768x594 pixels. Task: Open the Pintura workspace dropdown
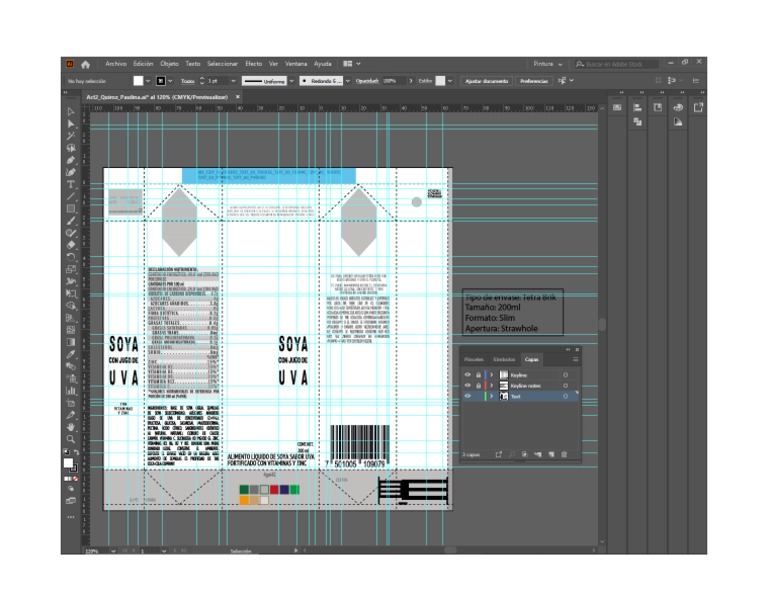pyautogui.click(x=548, y=63)
